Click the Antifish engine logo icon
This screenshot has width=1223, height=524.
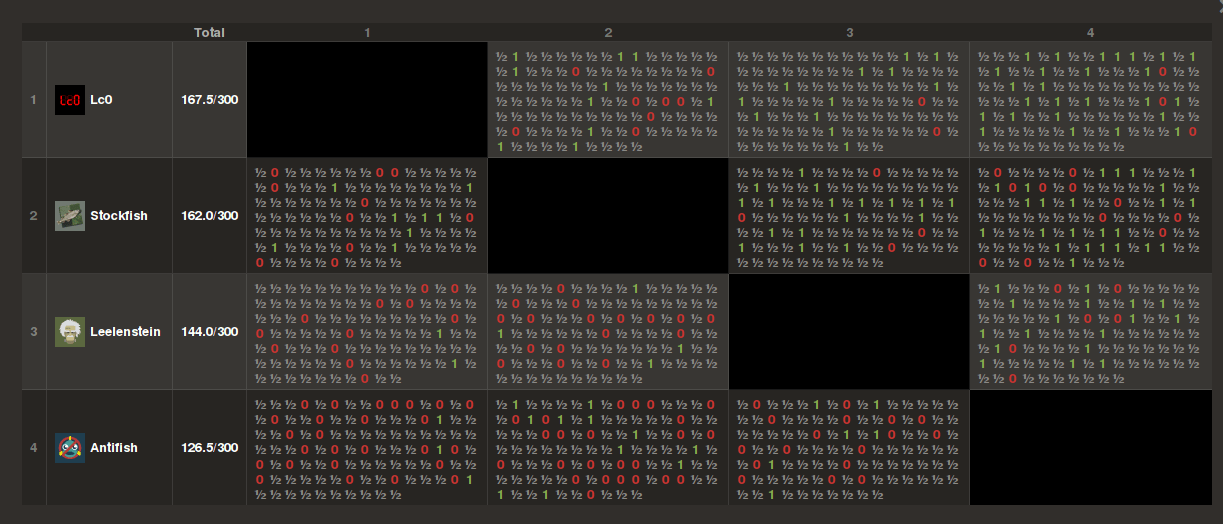point(69,448)
